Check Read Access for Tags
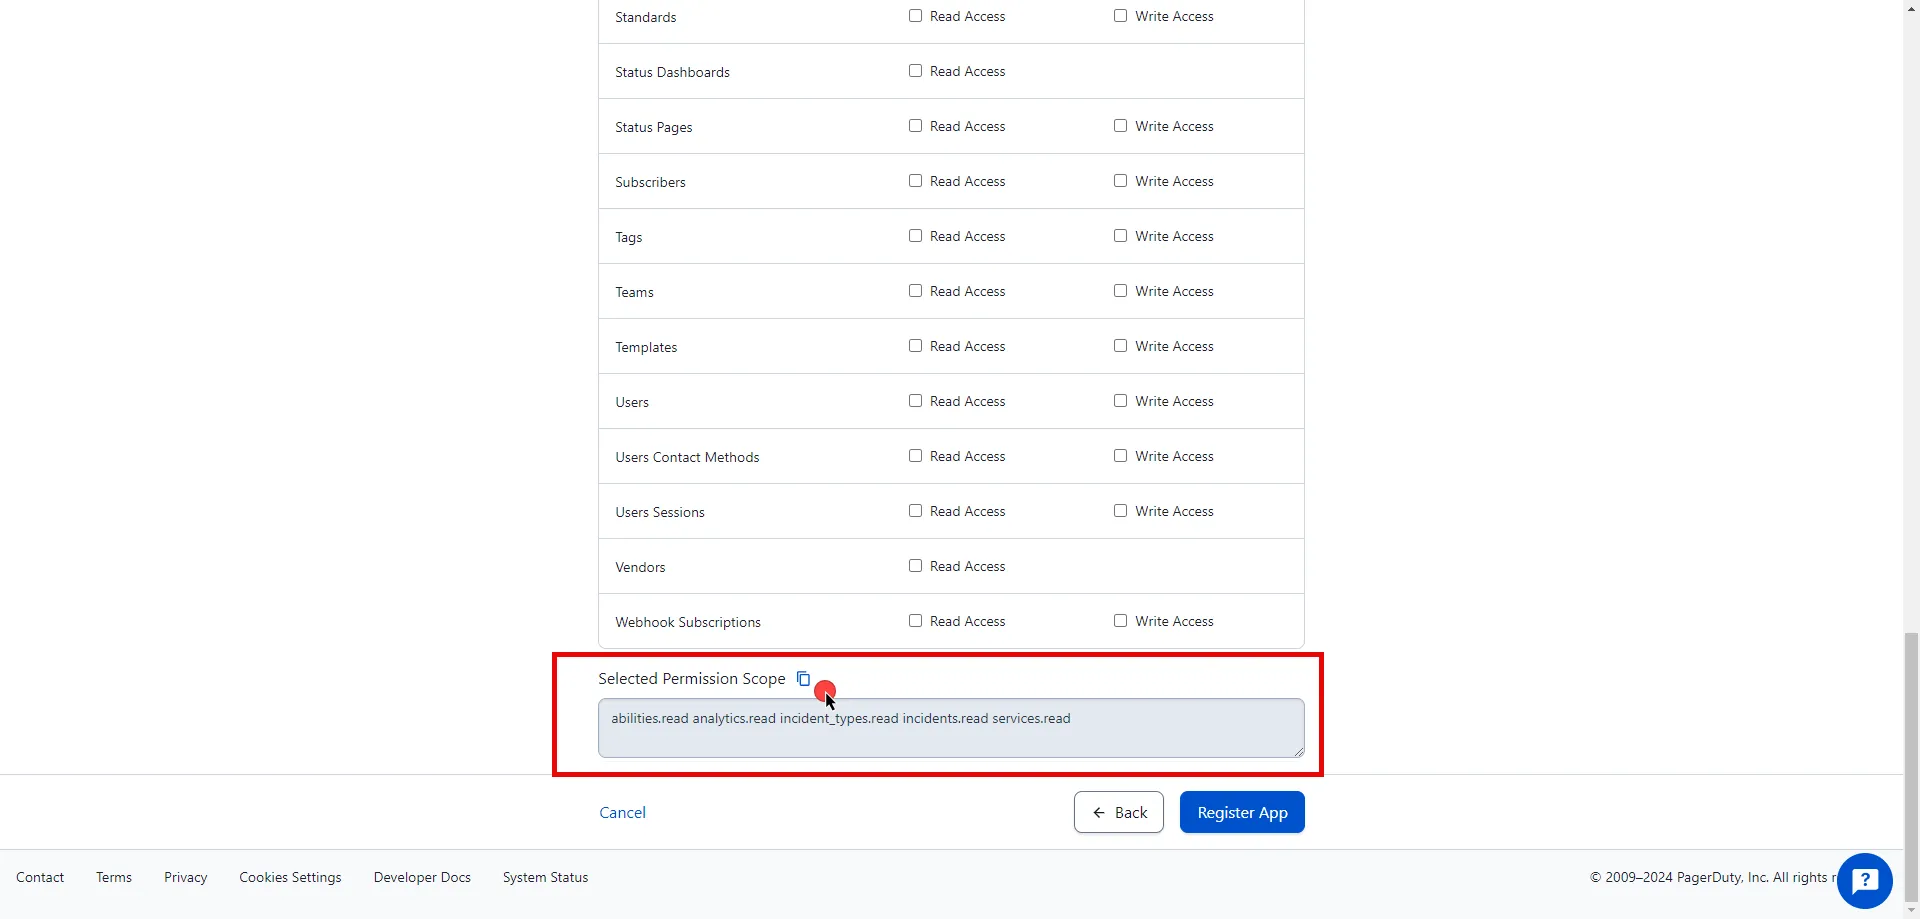This screenshot has width=1920, height=919. [915, 235]
